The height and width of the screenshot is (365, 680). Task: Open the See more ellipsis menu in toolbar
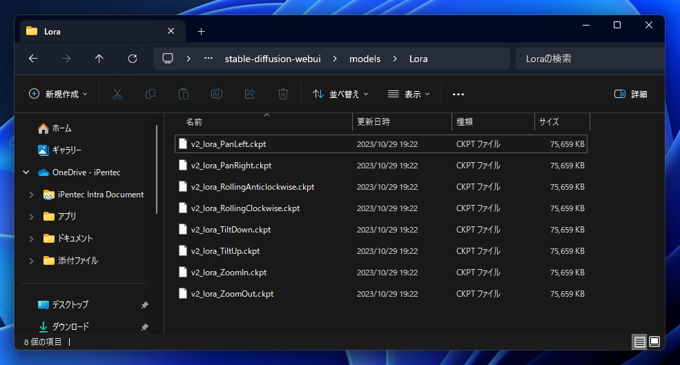(458, 94)
